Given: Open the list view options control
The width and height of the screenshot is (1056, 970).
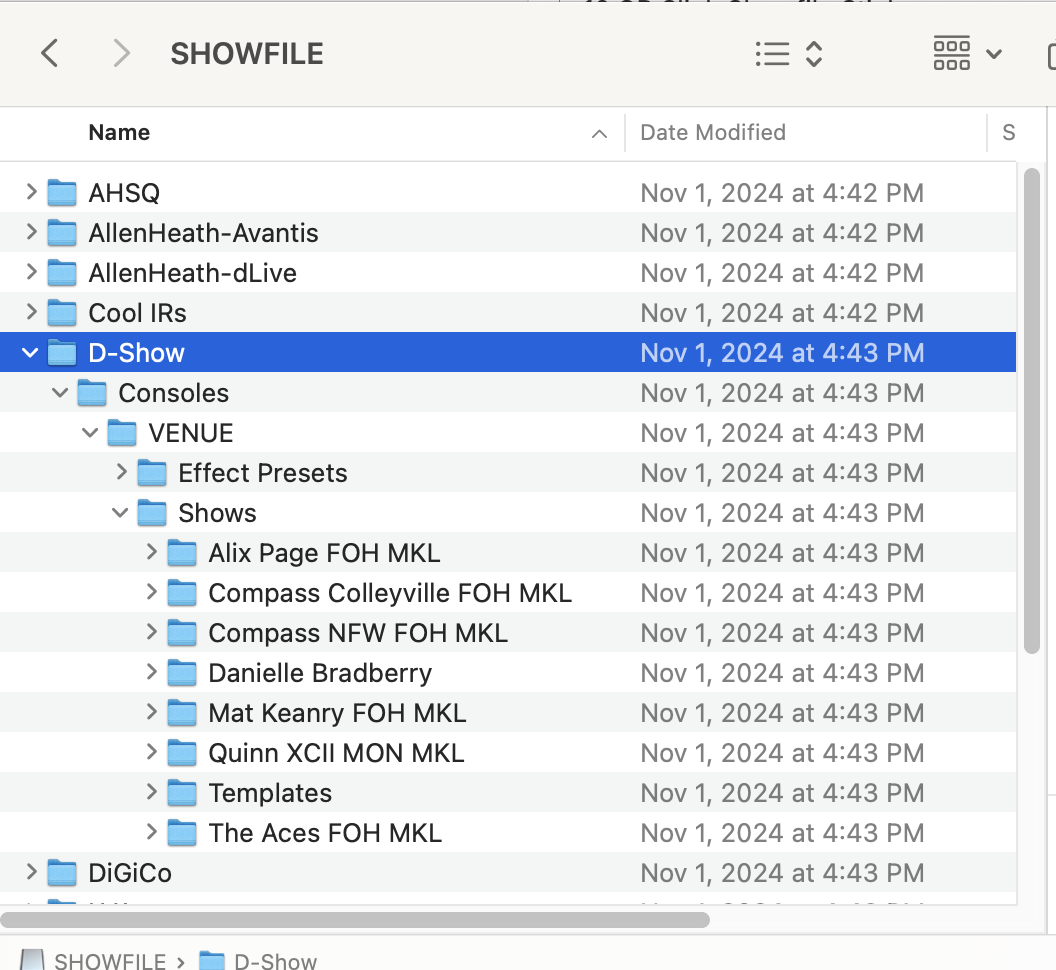Looking at the screenshot, I should (789, 54).
